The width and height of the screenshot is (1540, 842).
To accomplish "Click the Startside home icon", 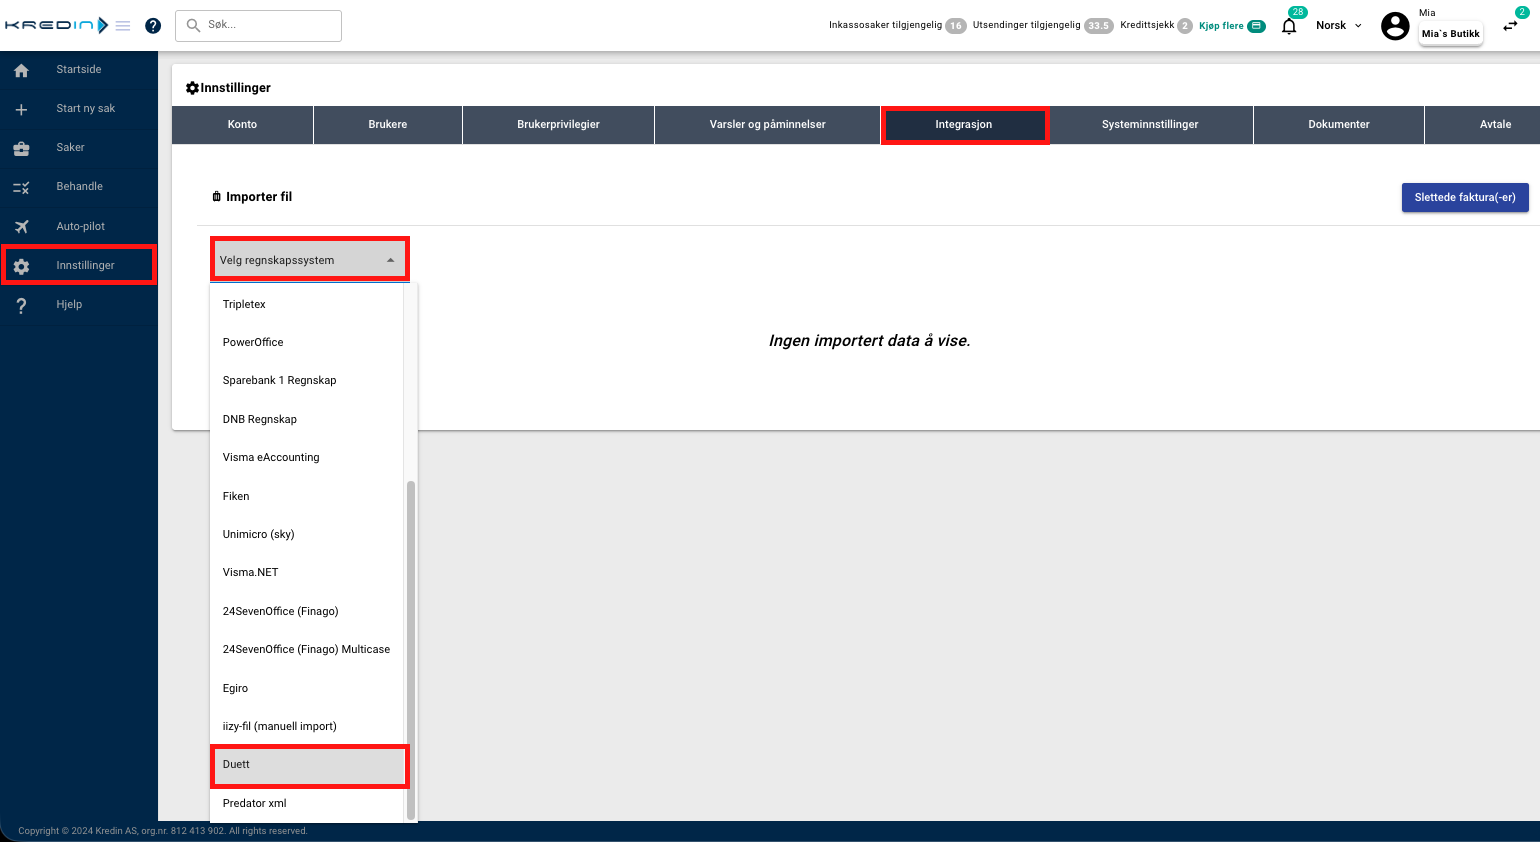I will 21,70.
